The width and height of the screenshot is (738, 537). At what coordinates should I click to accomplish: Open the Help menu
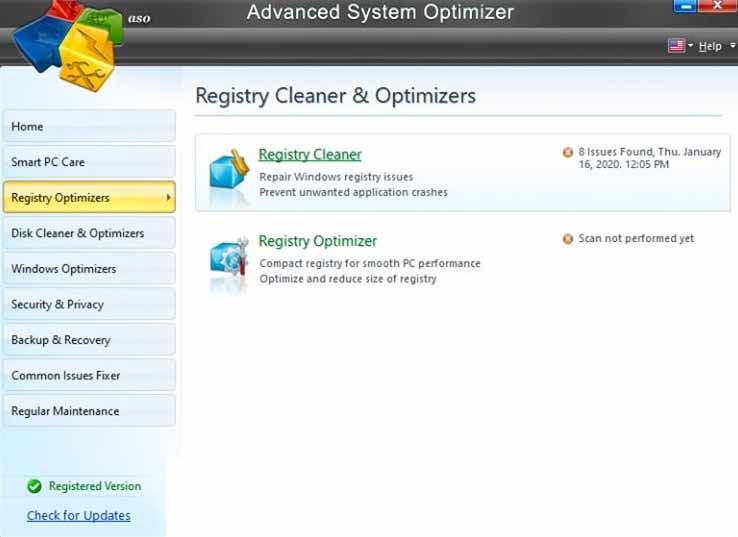click(x=710, y=46)
